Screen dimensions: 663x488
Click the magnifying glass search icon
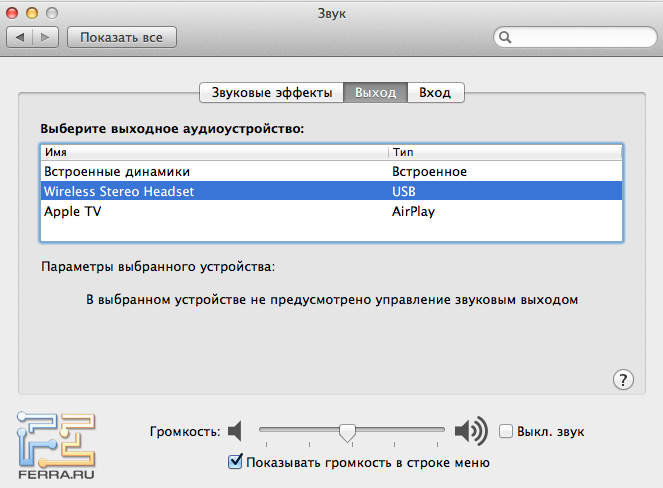pyautogui.click(x=505, y=38)
